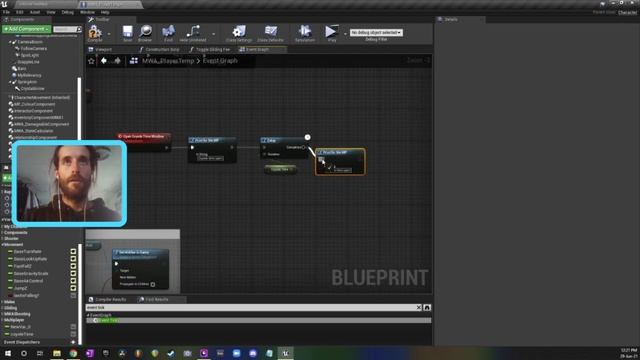Viewport: 640px width, 360px height.
Task: Clear the find results search with X
Action: click(418, 307)
